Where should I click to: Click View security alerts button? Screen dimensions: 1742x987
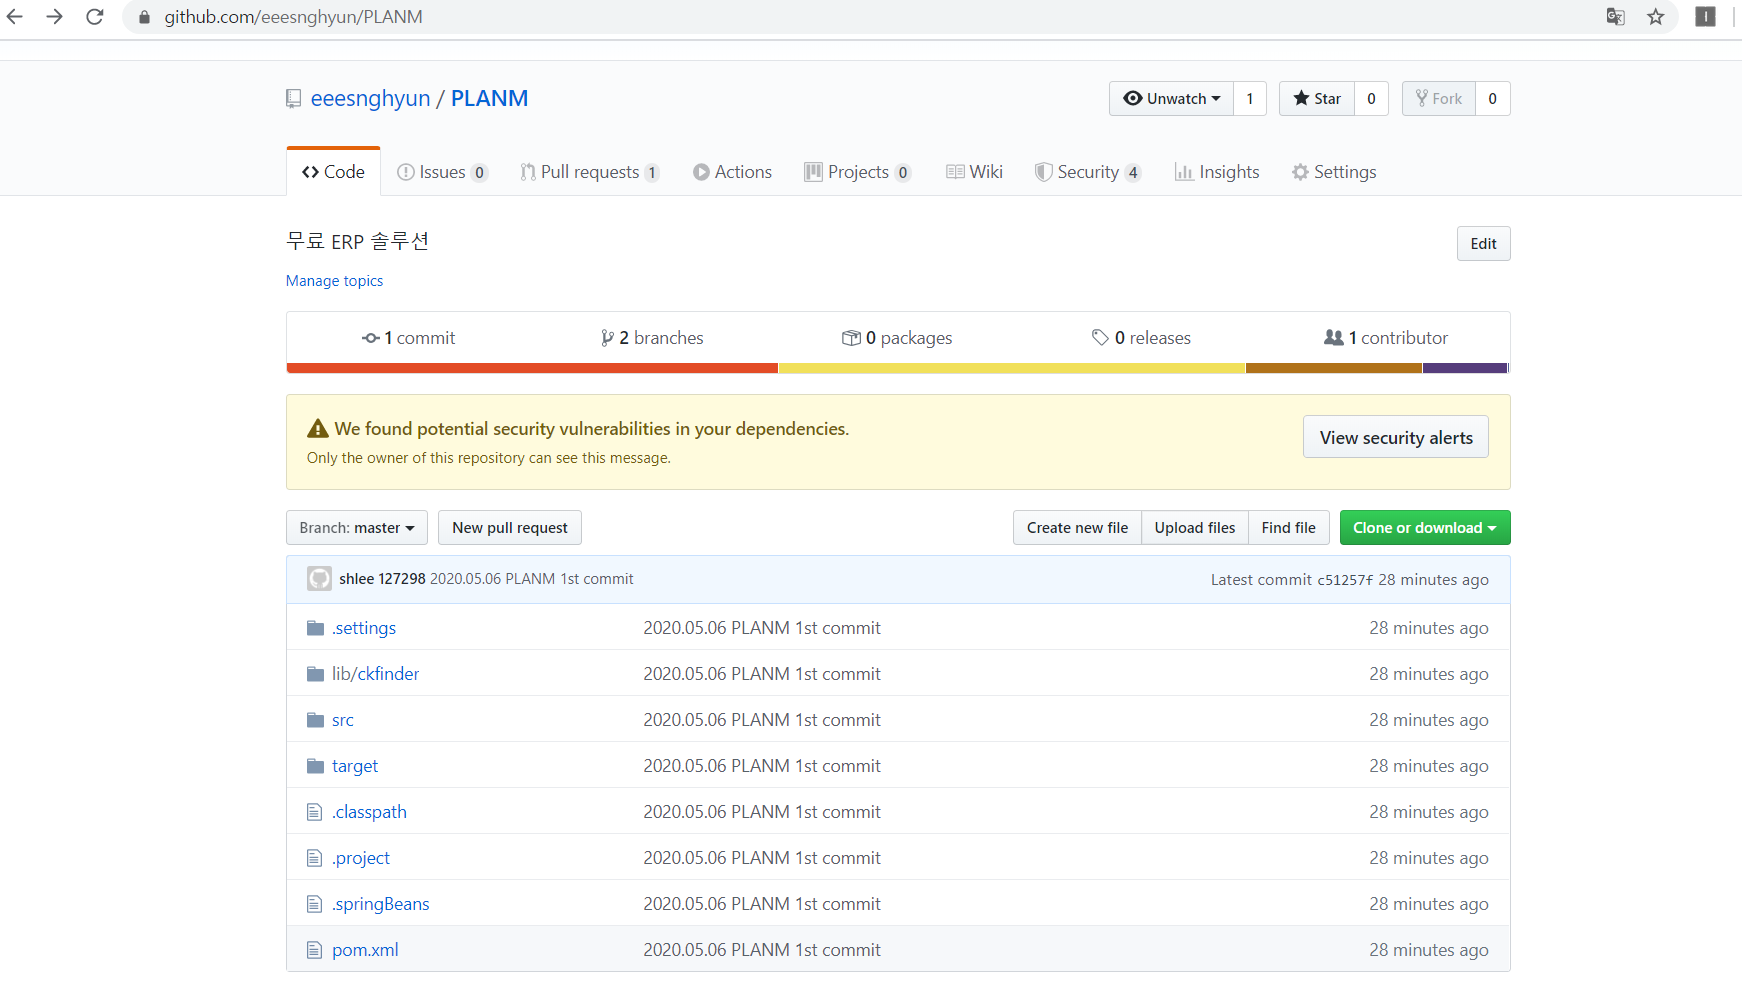[1396, 438]
